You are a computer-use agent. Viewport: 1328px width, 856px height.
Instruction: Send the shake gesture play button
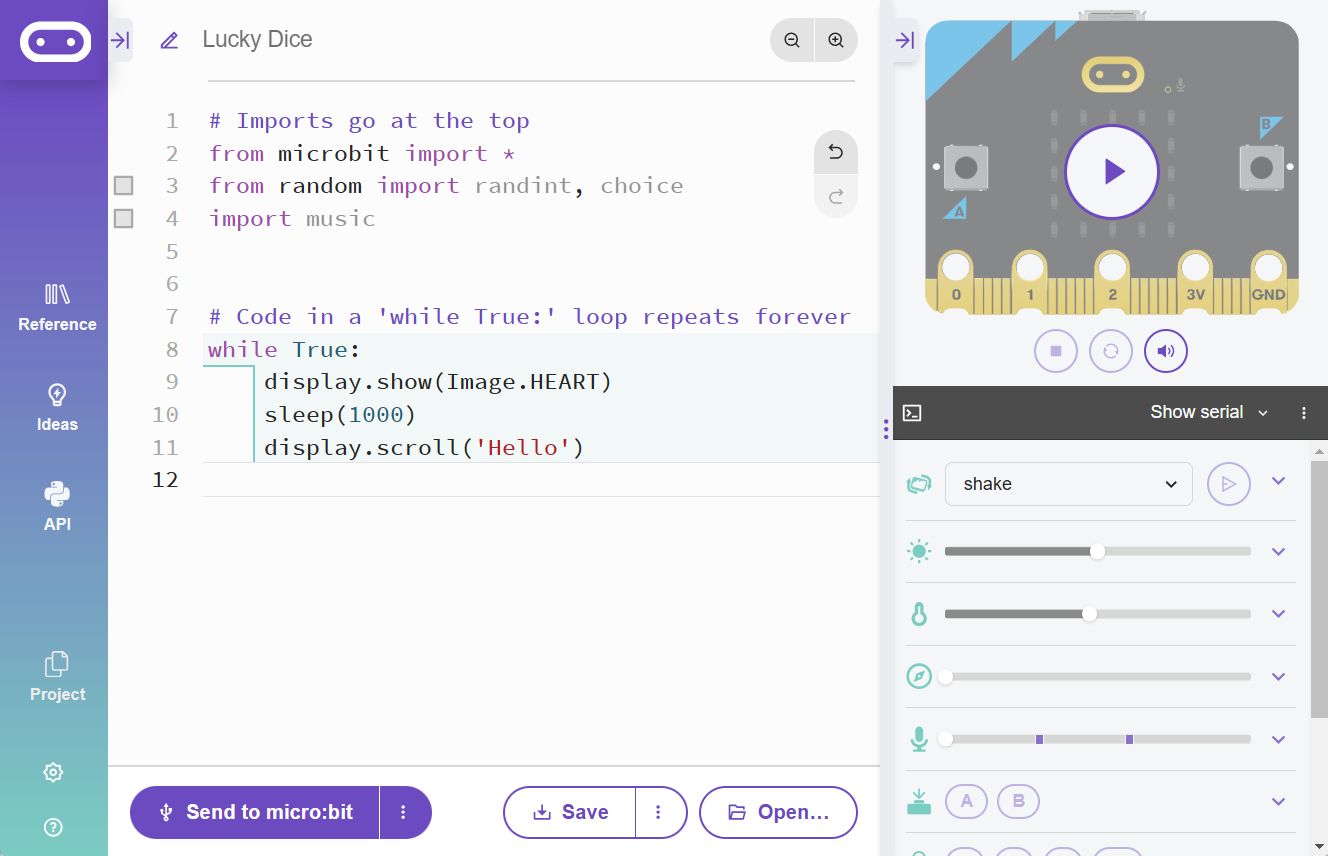(1229, 484)
